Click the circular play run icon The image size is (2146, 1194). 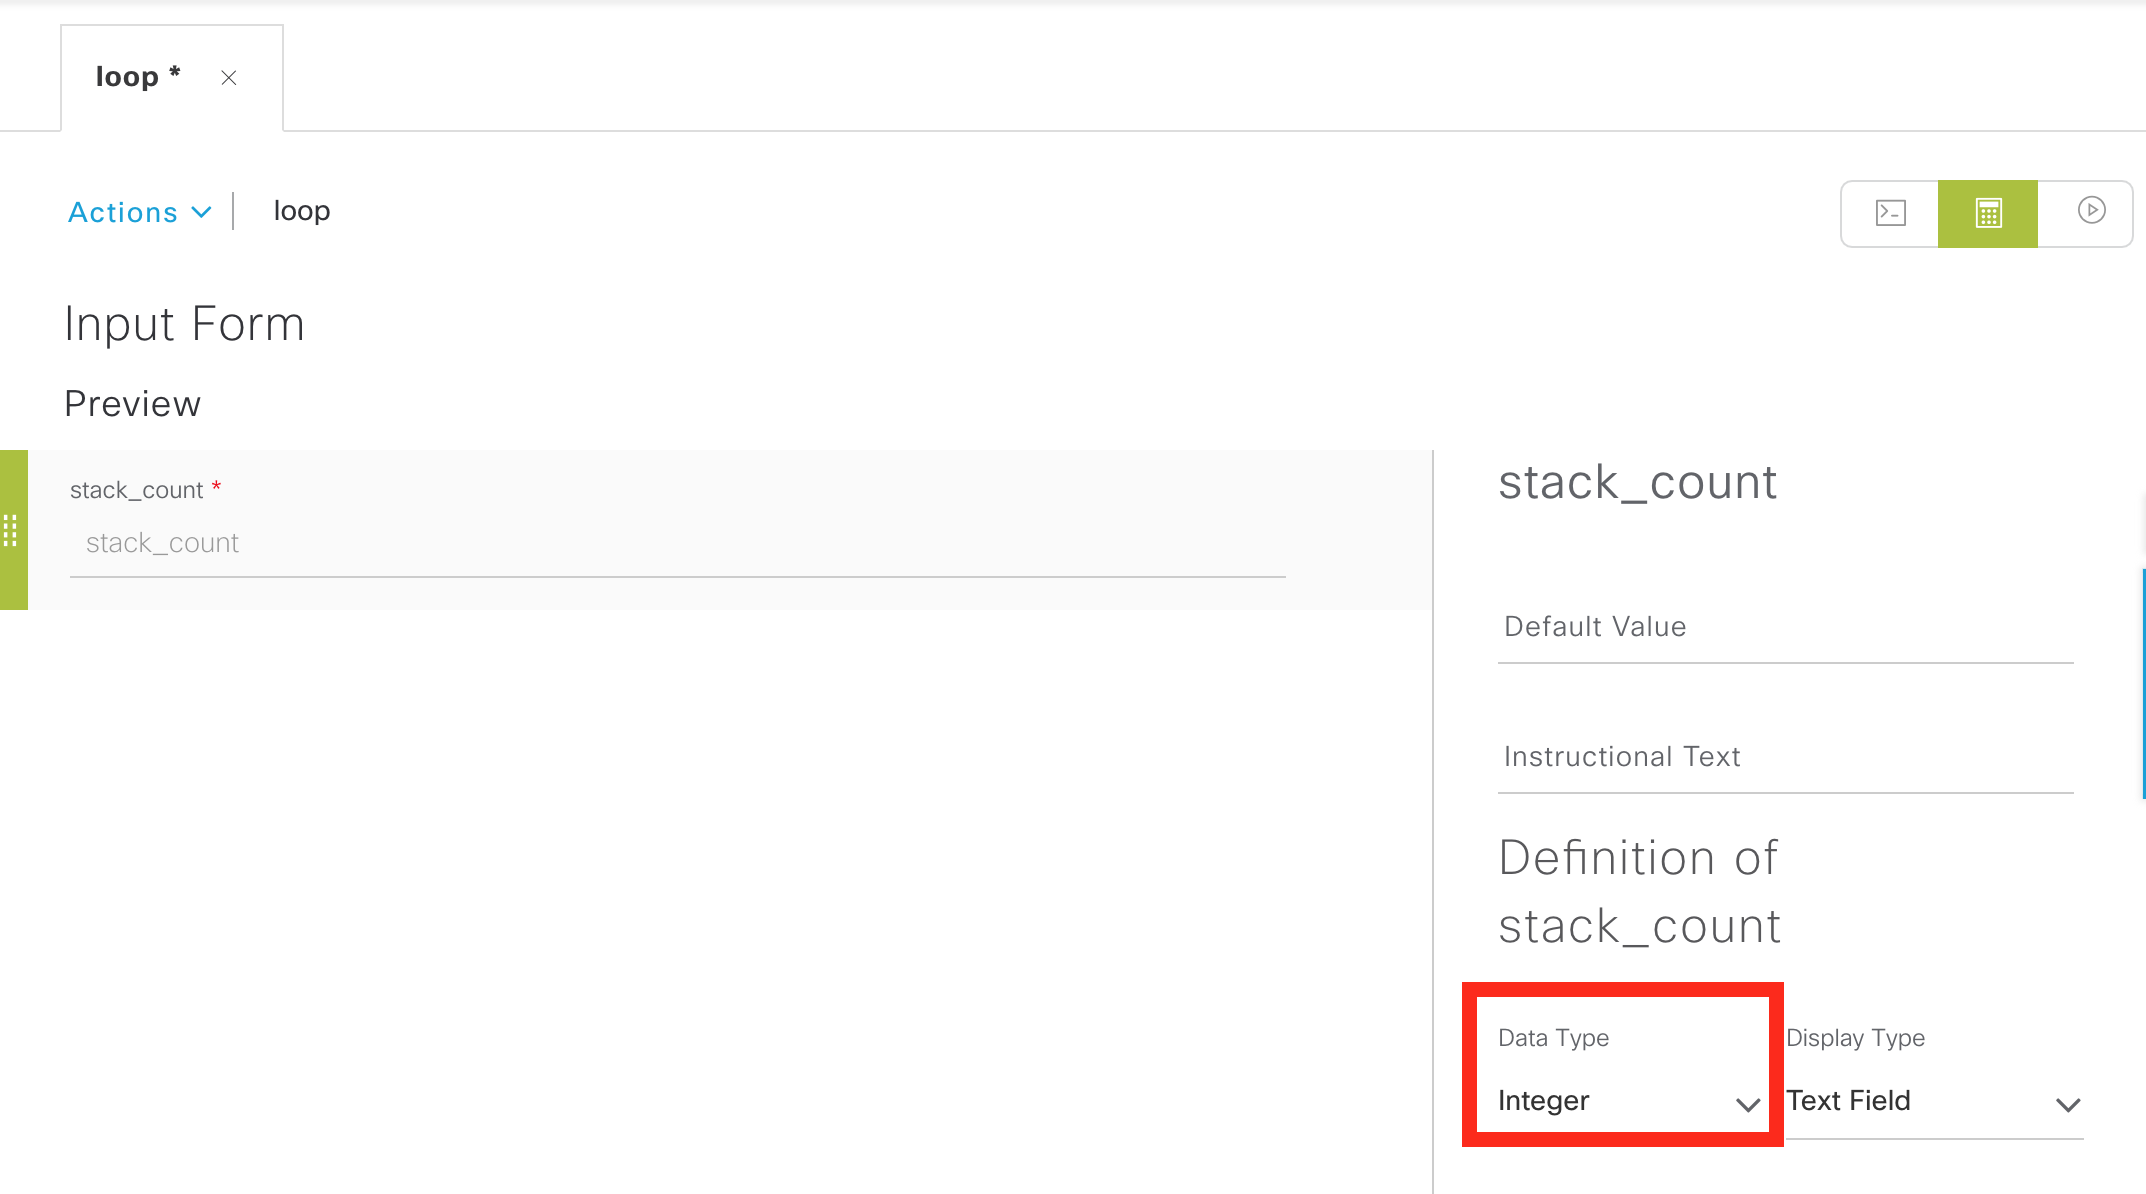pos(2091,210)
